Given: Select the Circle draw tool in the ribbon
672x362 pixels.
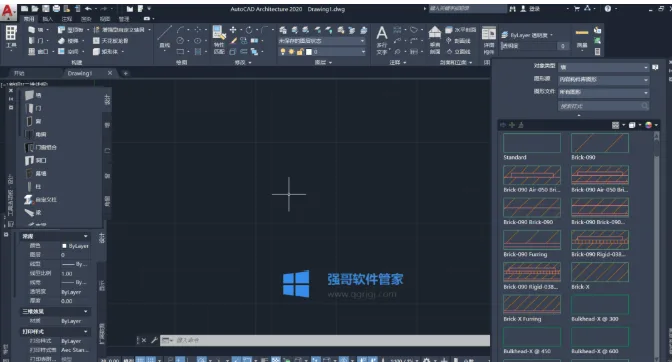Looking at the screenshot, I should (x=180, y=41).
